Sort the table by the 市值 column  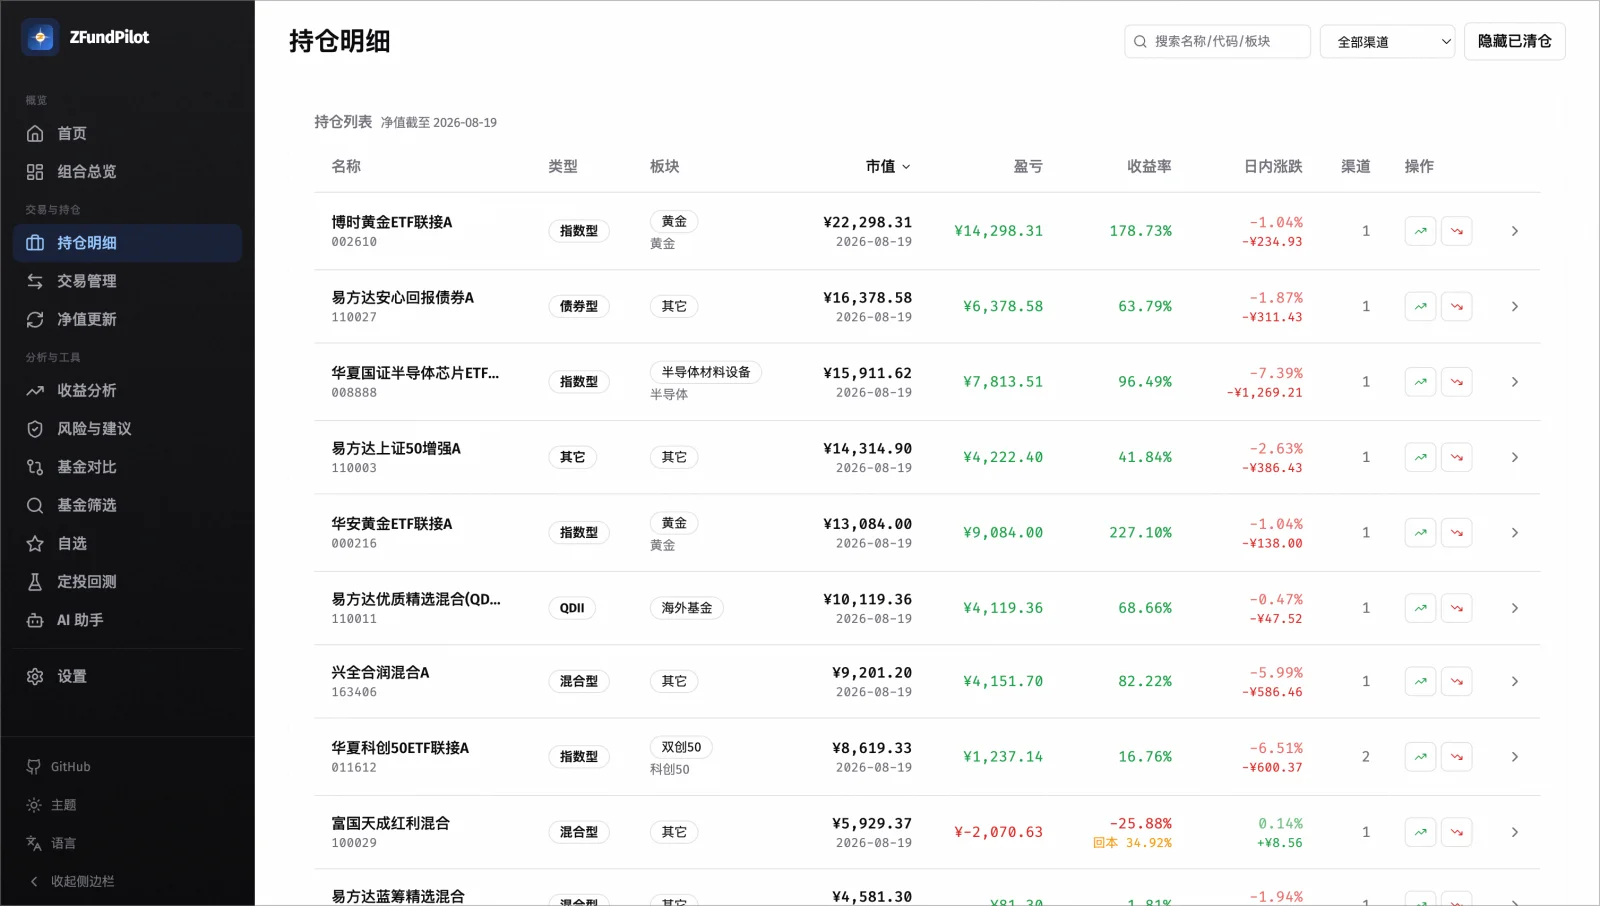(x=888, y=166)
